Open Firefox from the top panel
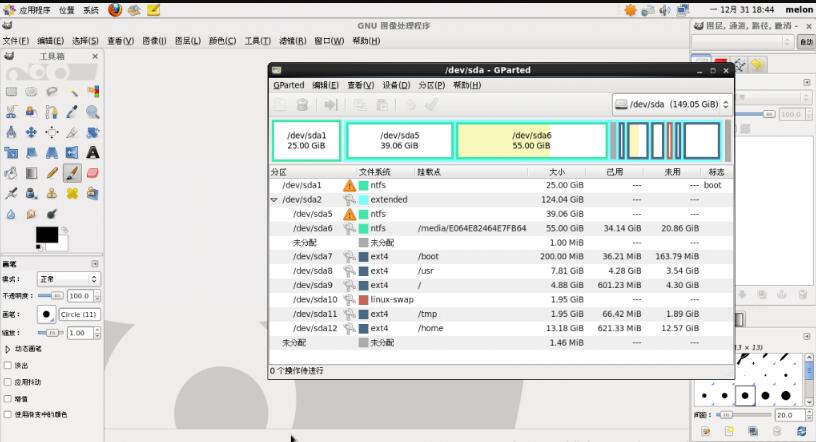The width and height of the screenshot is (816, 442). (115, 9)
